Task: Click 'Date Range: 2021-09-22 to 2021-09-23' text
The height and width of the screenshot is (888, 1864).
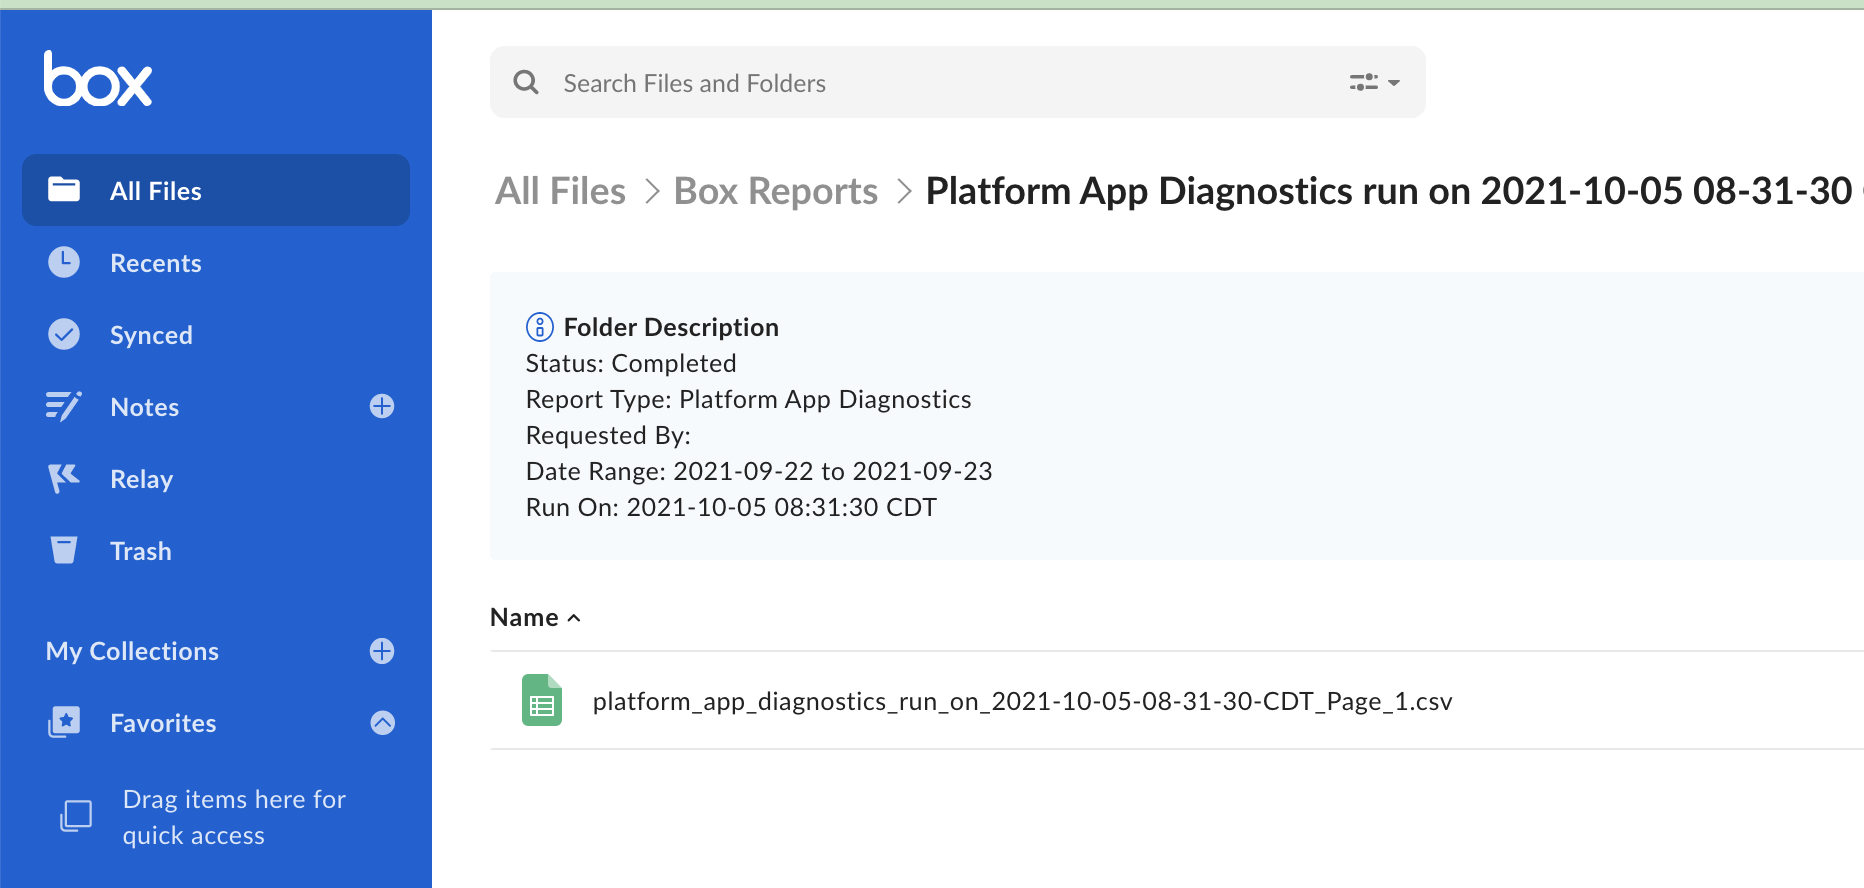Action: click(x=759, y=471)
